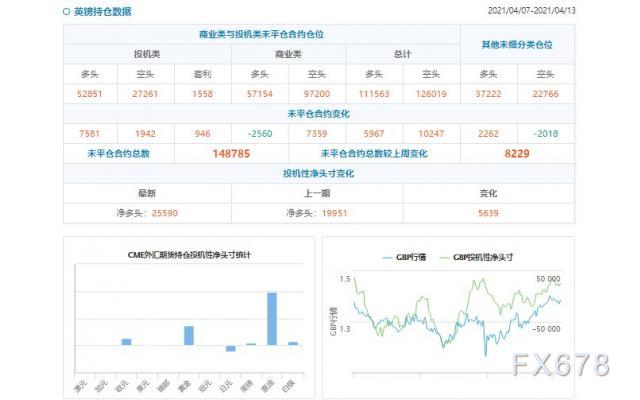Click the 1.3 left axis label
This screenshot has width=640, height=400.
pos(345,329)
